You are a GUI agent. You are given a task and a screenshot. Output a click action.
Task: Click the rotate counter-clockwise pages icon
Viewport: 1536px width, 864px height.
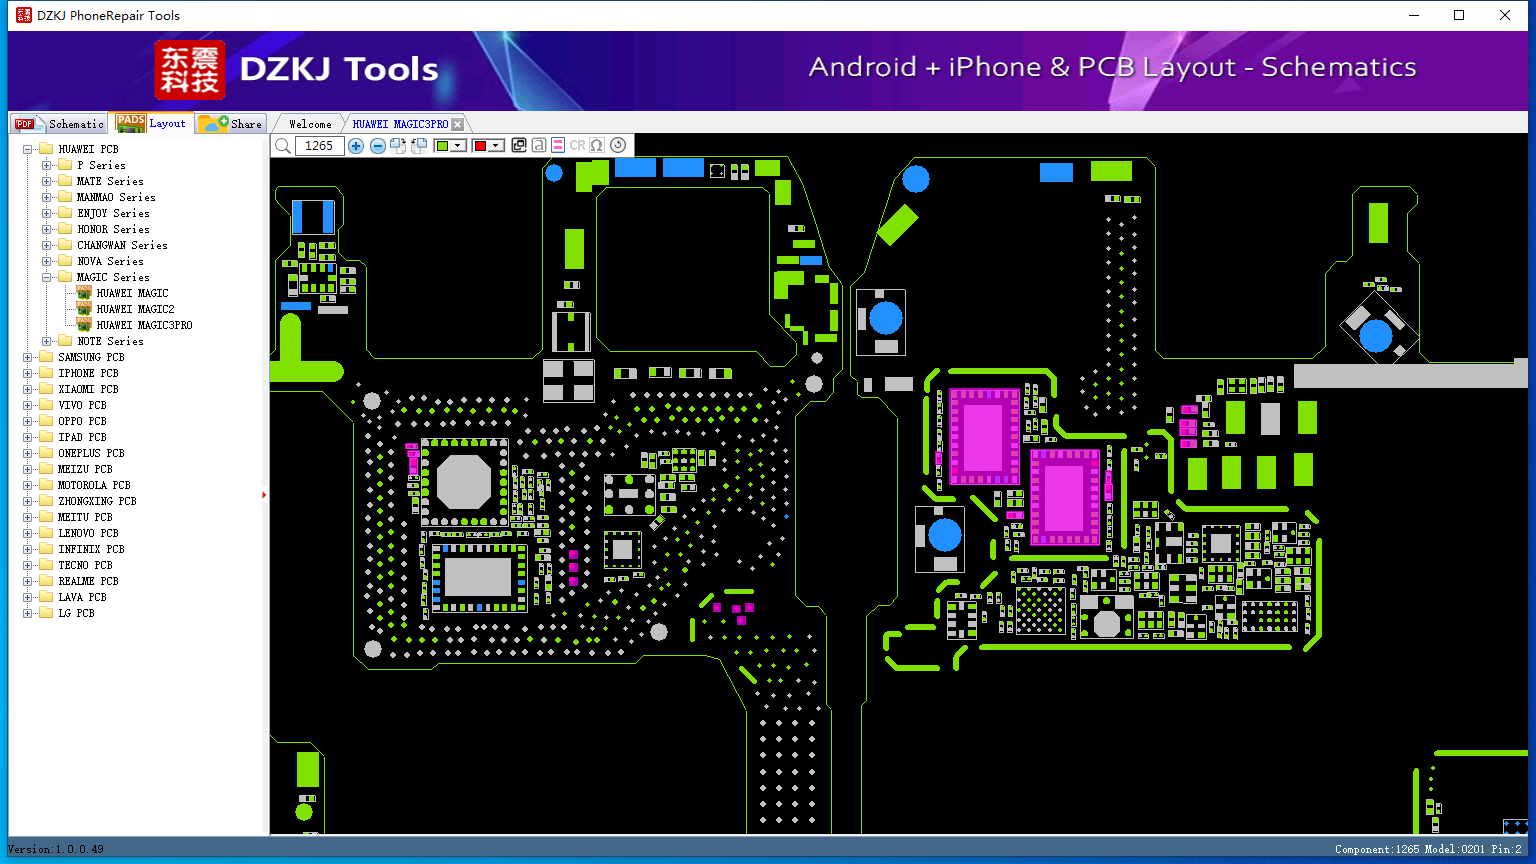(x=419, y=146)
